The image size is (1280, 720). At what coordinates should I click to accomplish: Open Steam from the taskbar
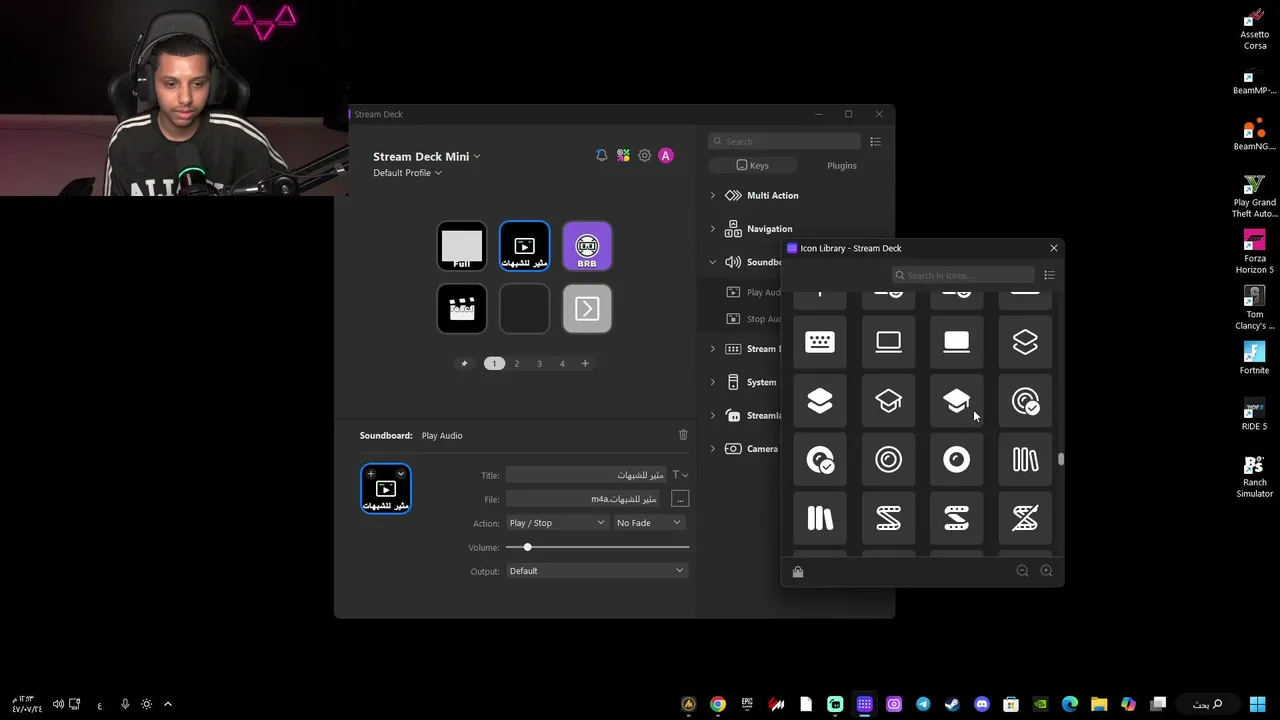pyautogui.click(x=952, y=704)
